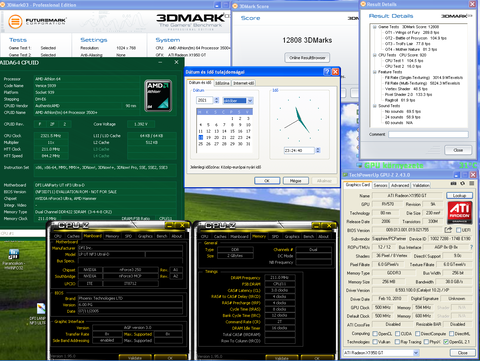The image size is (480, 361).
Task: Click the ATI Radeon logo in GPU-Z
Action: 460,212
